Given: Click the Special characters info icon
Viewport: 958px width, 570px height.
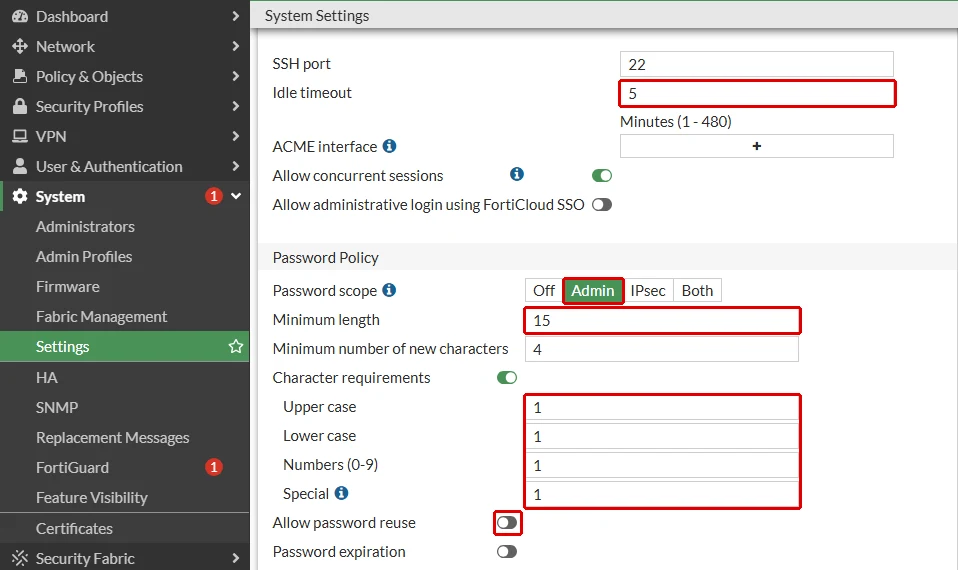Looking at the screenshot, I should (342, 492).
